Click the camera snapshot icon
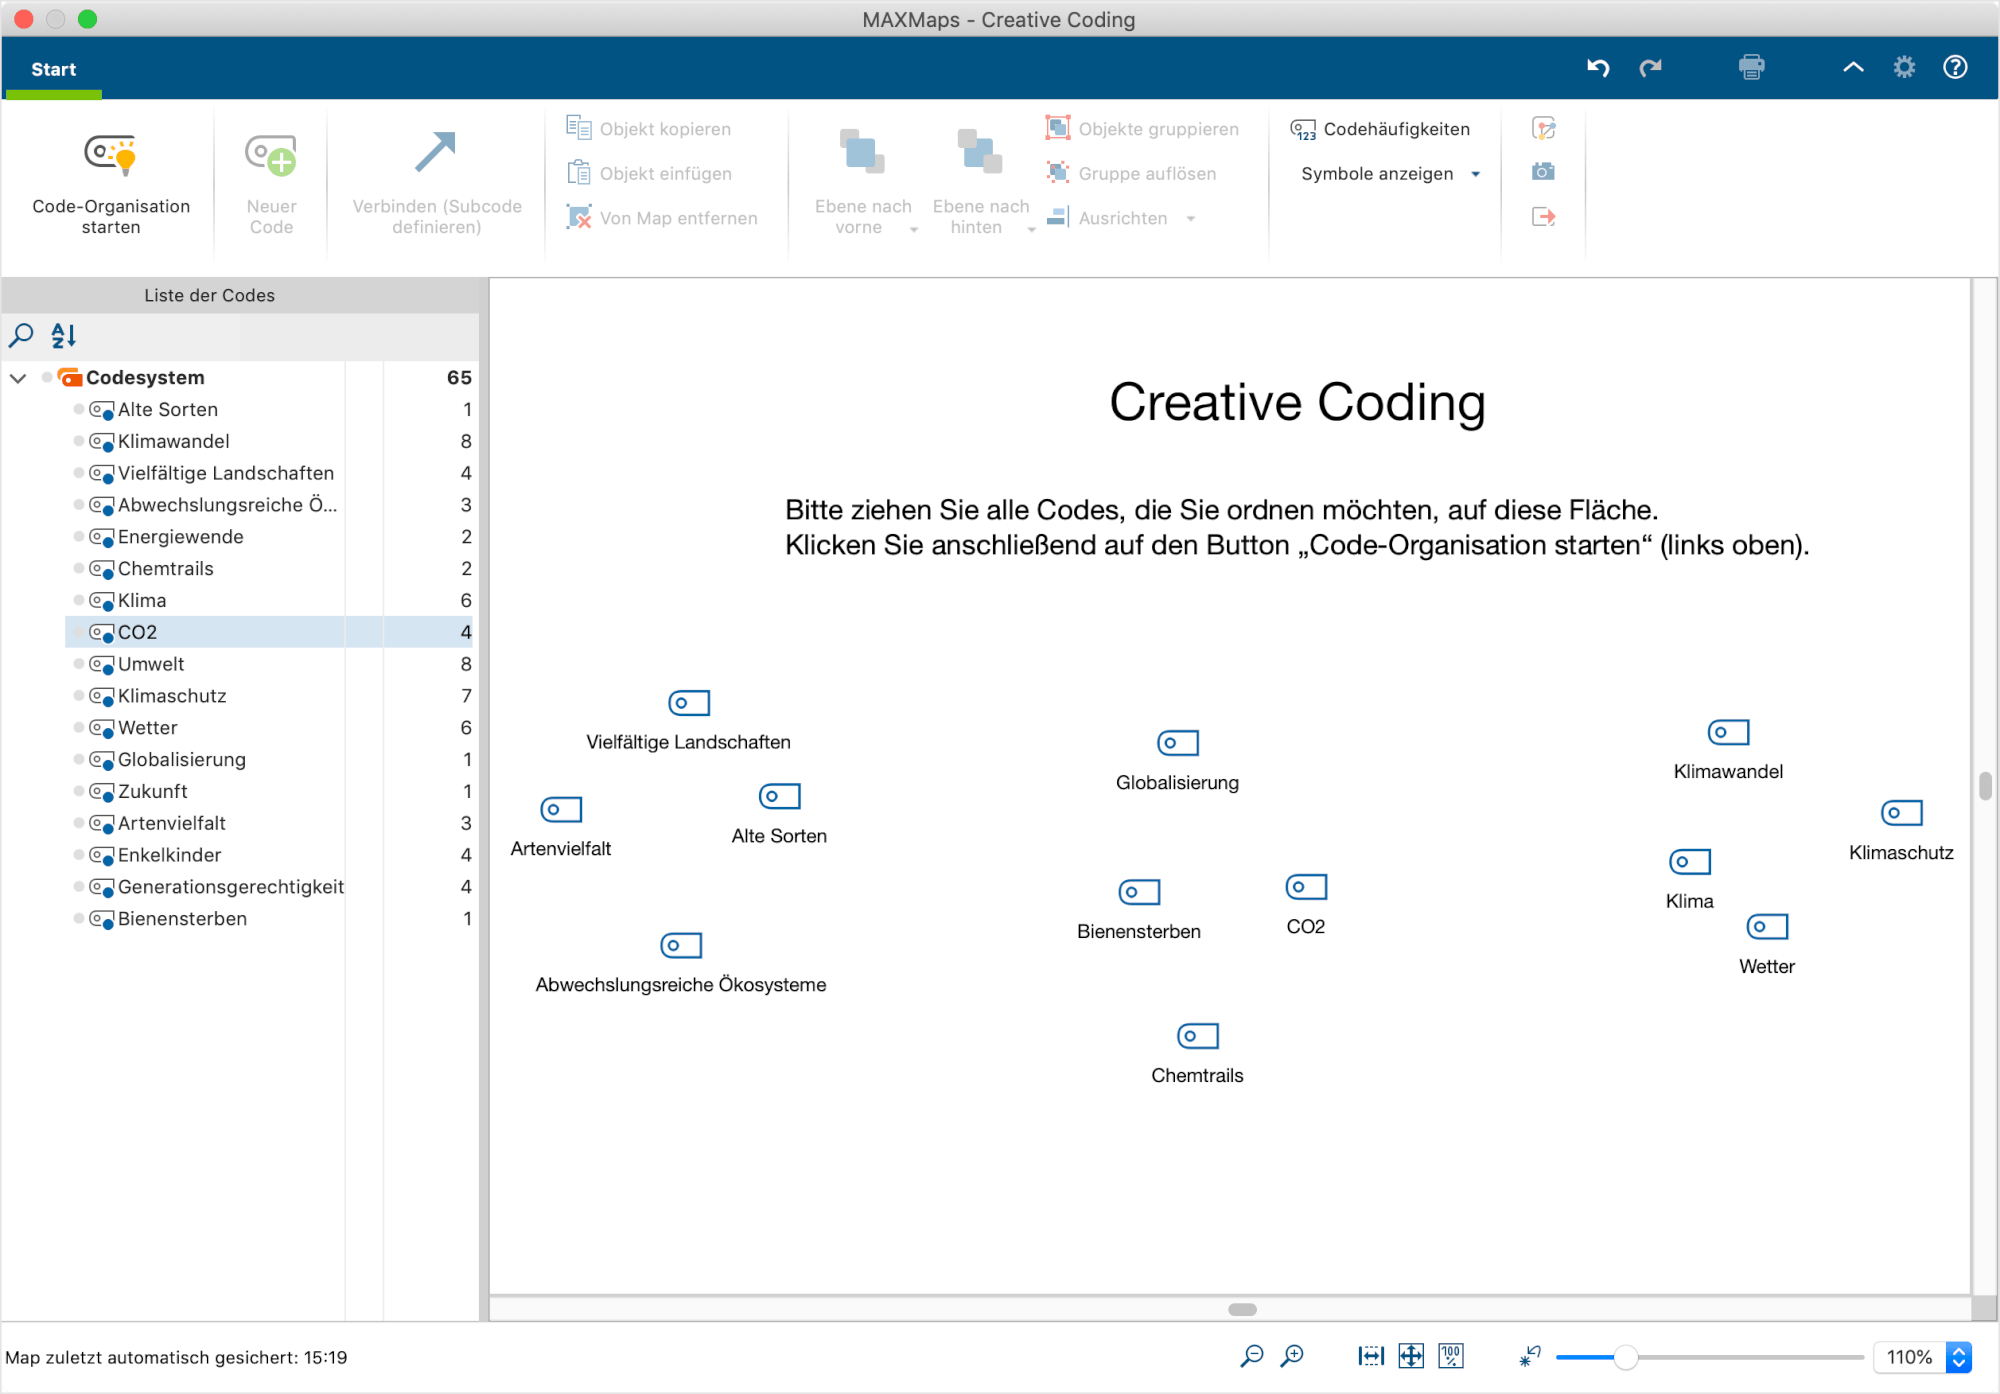This screenshot has width=2000, height=1394. [x=1544, y=172]
